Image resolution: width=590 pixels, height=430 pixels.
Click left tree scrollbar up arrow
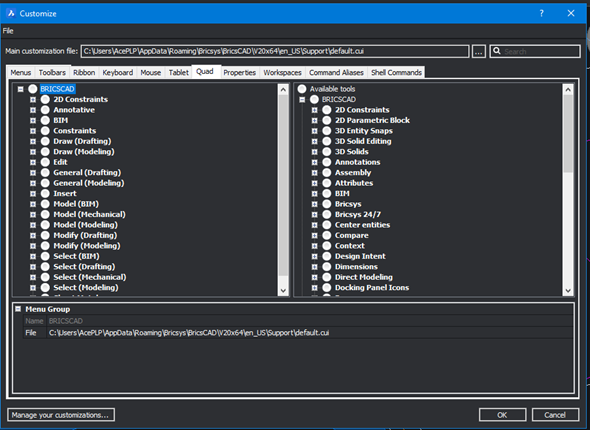283,89
